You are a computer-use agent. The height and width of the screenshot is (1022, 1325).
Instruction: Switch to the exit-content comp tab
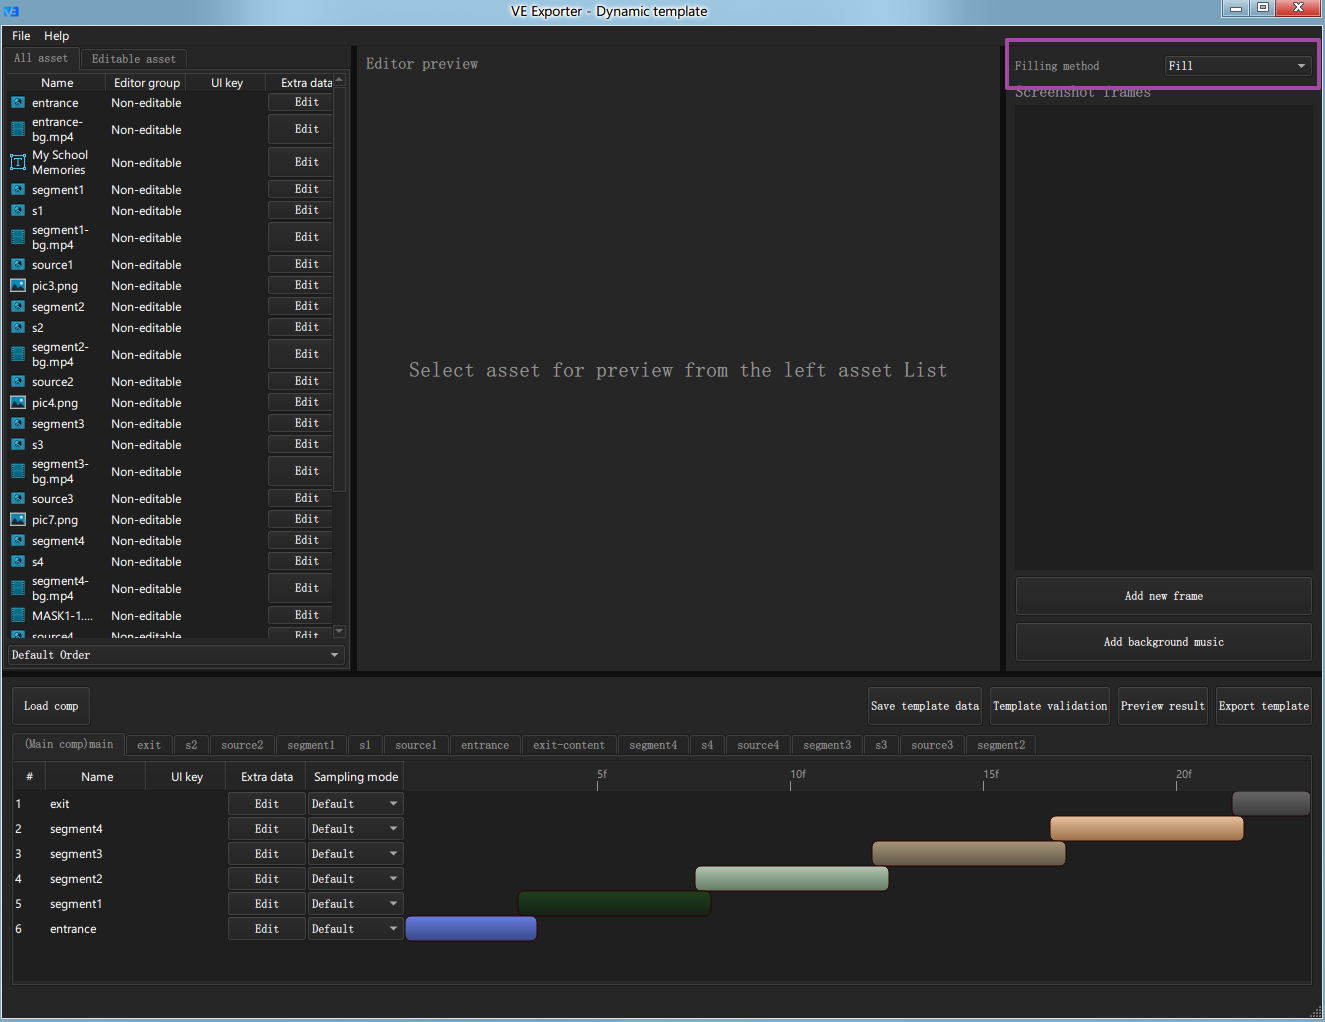(x=569, y=745)
